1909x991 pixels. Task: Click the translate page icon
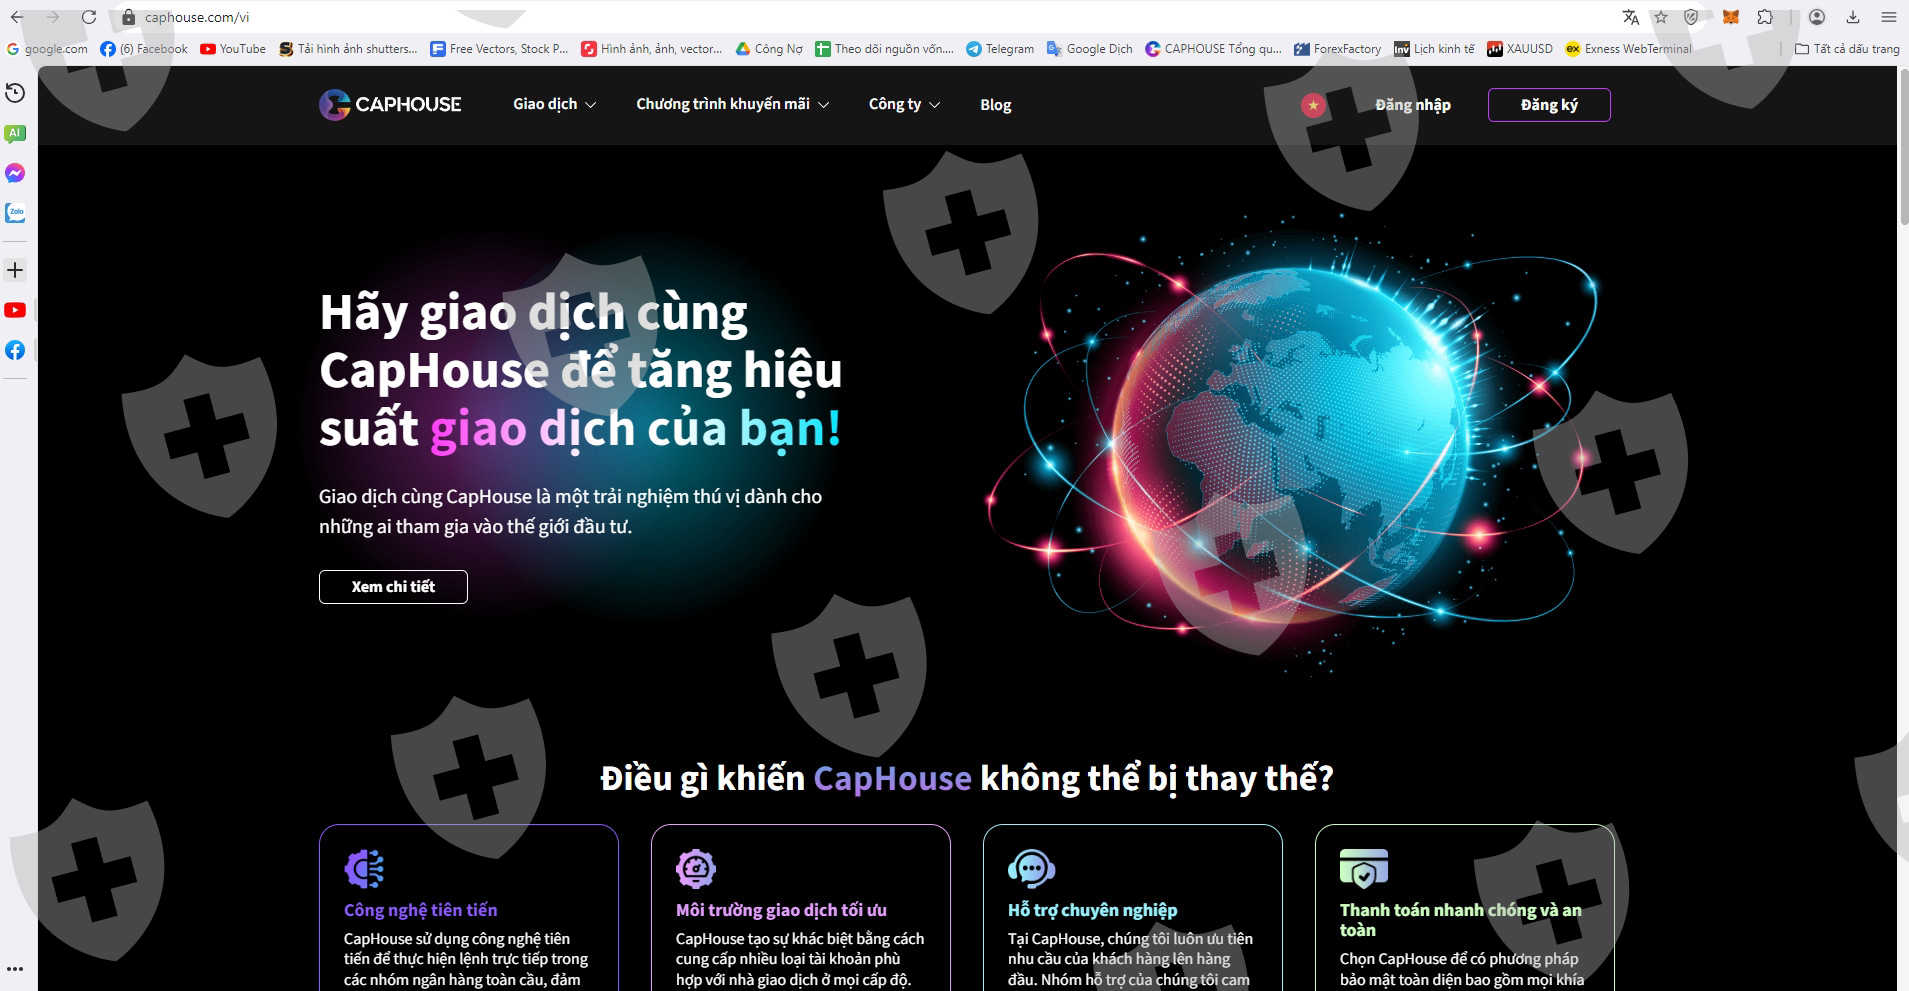pos(1631,17)
